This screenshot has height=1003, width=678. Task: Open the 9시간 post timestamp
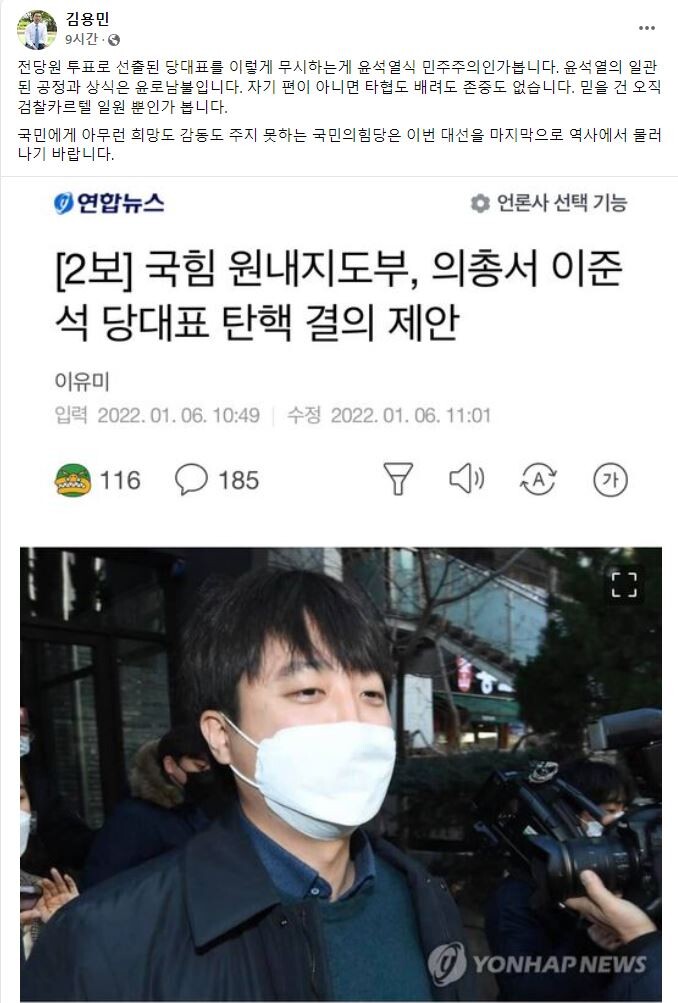(x=81, y=40)
